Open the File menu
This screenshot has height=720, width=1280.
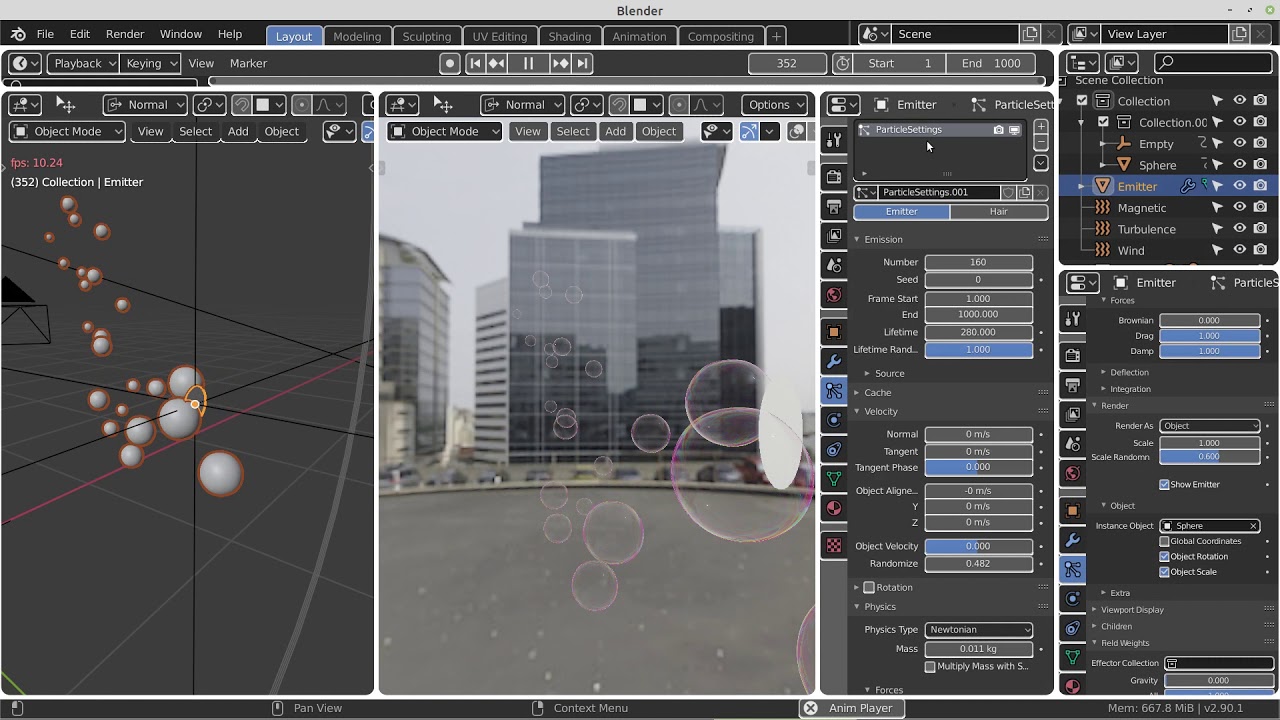[45, 34]
